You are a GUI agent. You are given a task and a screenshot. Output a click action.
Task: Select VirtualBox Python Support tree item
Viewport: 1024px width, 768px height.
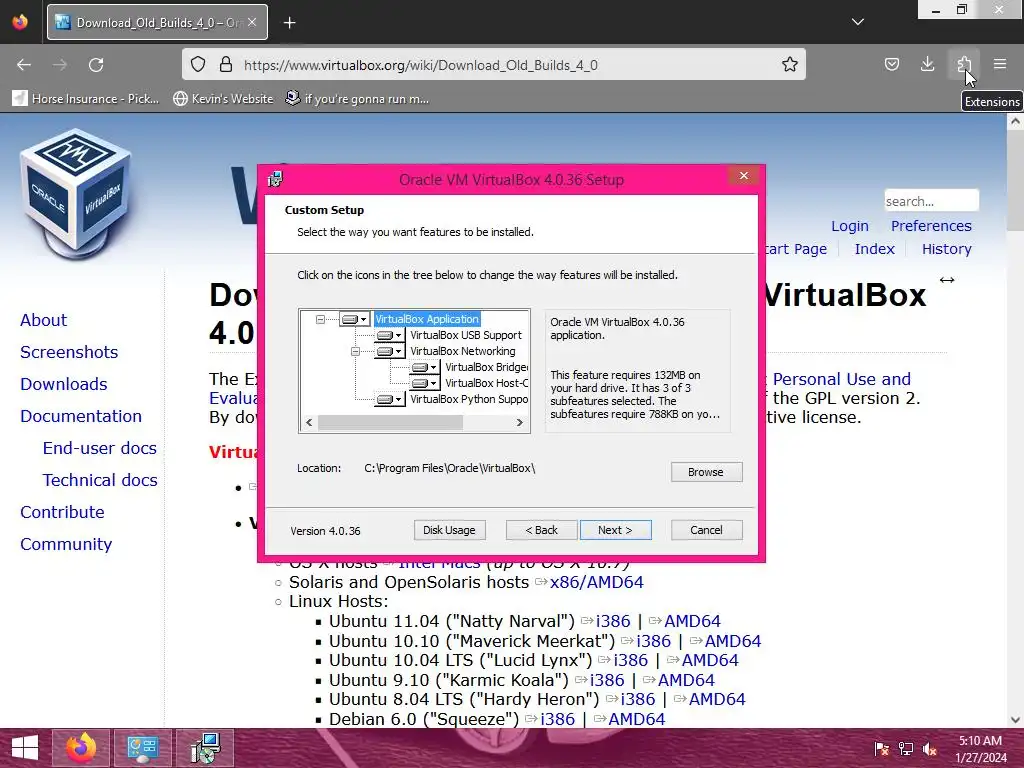(x=469, y=399)
